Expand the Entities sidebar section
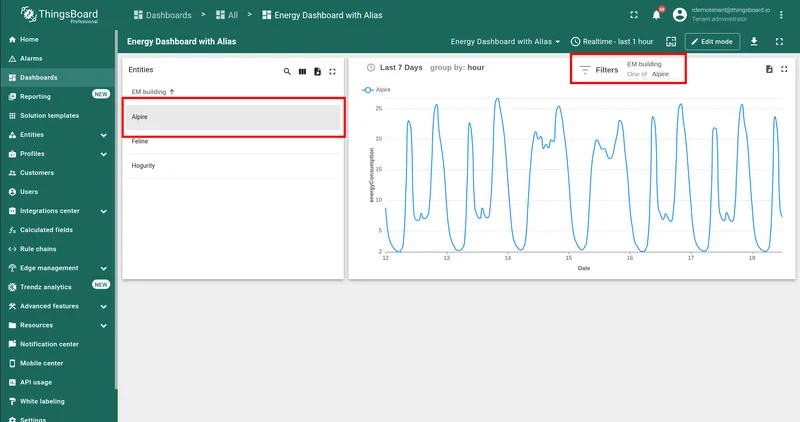Viewport: 800px width, 422px height. point(104,135)
